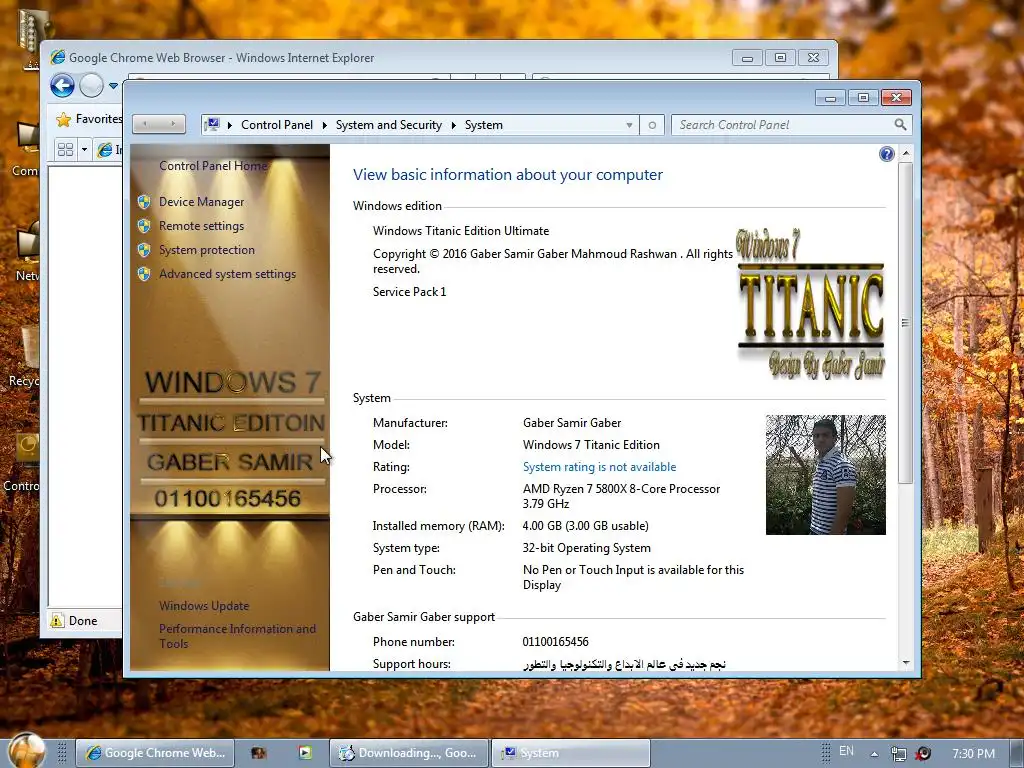The image size is (1024, 768).
Task: Open System protection link
Action: click(206, 250)
